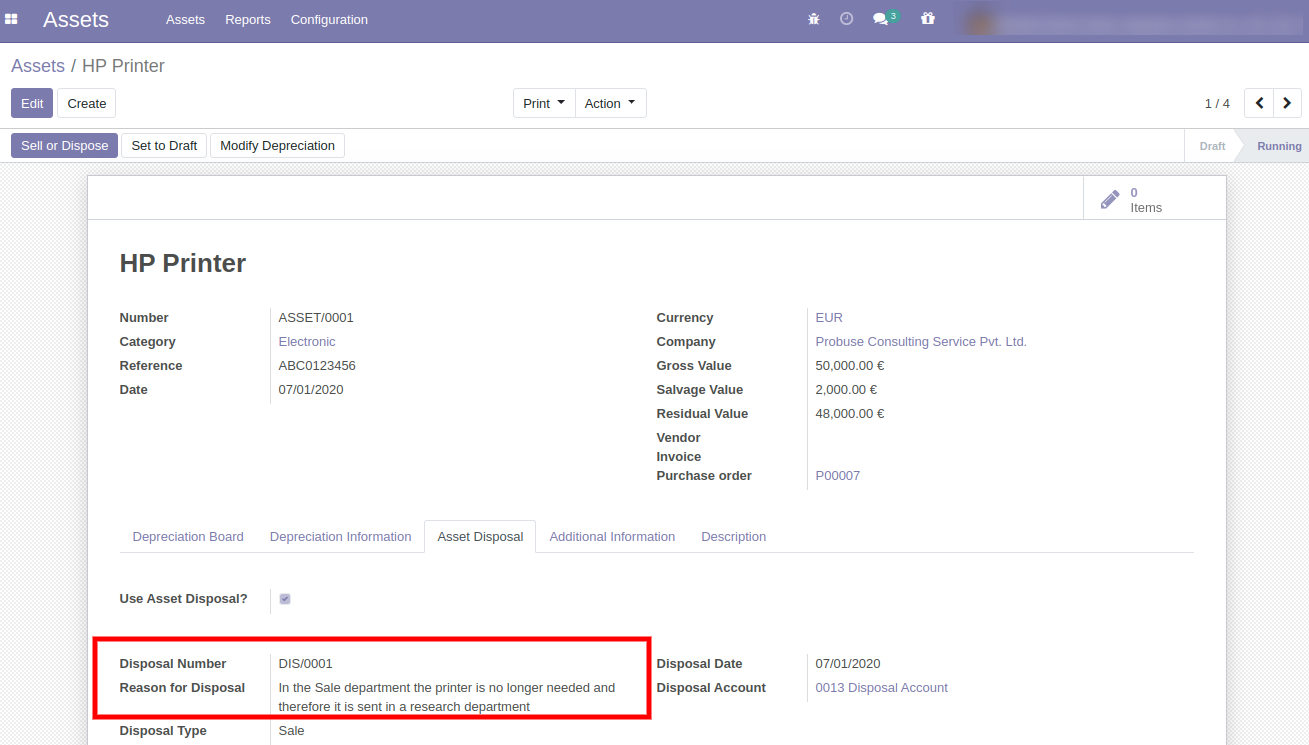Click Sell or Dispose button

tap(64, 146)
